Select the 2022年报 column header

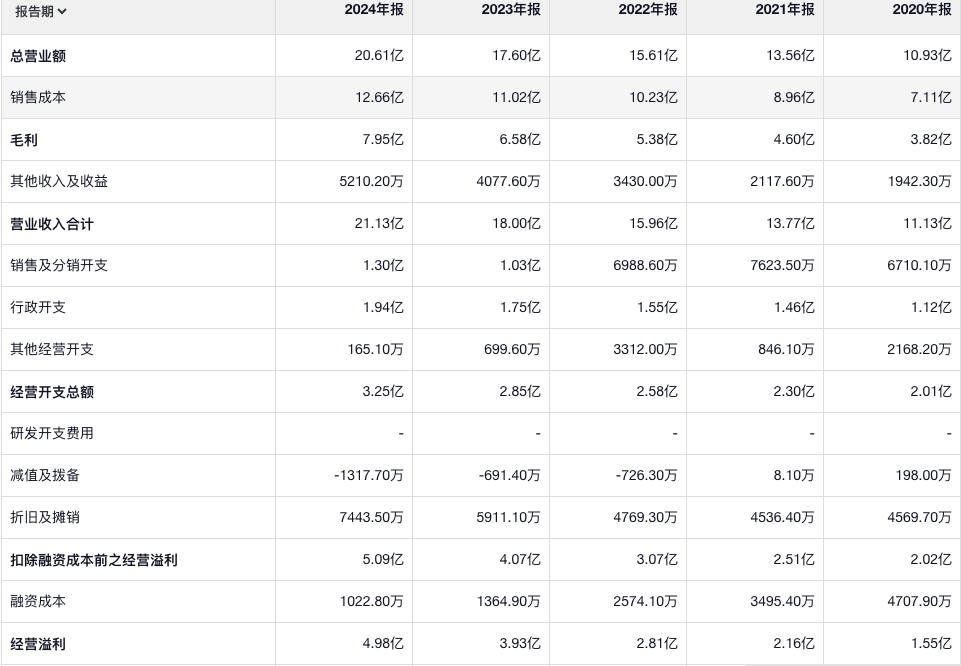point(646,10)
